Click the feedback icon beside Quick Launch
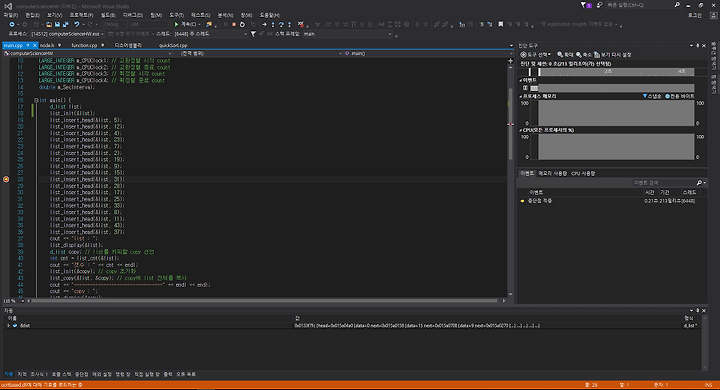Viewport: 720px width, 390px height. coord(599,5)
